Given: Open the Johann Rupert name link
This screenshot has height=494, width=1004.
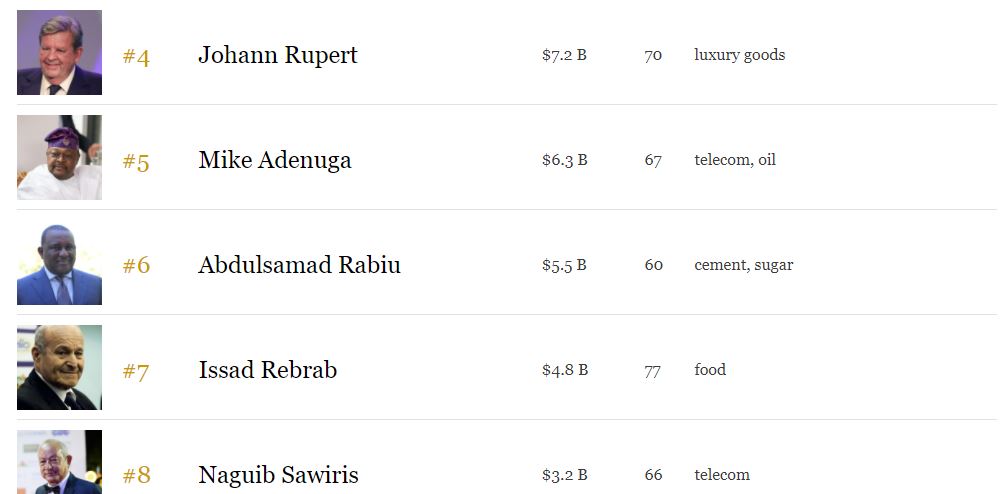Looking at the screenshot, I should [277, 55].
